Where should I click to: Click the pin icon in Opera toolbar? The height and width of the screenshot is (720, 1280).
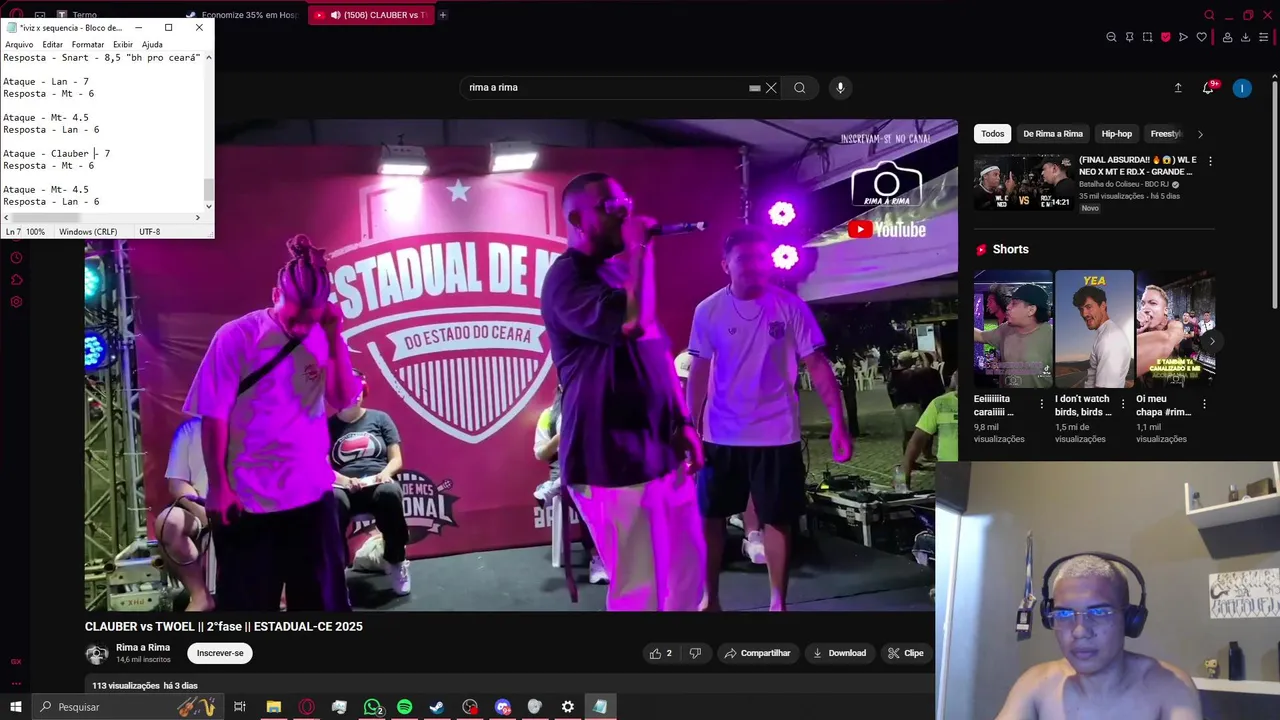1129,37
